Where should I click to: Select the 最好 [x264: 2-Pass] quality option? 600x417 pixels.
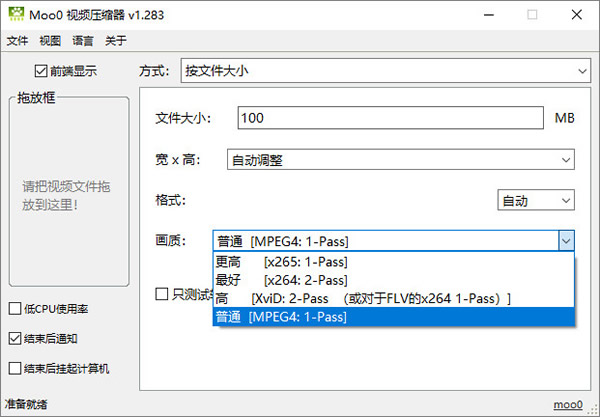[x=394, y=280]
